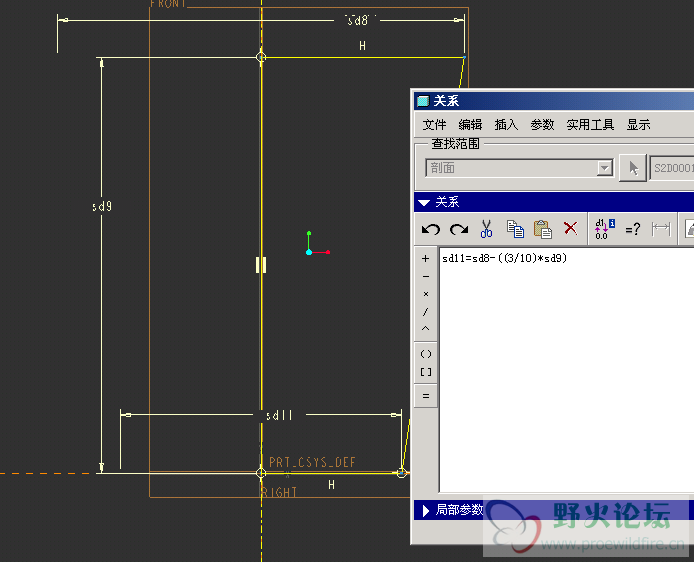Click the H constraint on bottom line
Screen dimensions: 694x562
tap(332, 485)
